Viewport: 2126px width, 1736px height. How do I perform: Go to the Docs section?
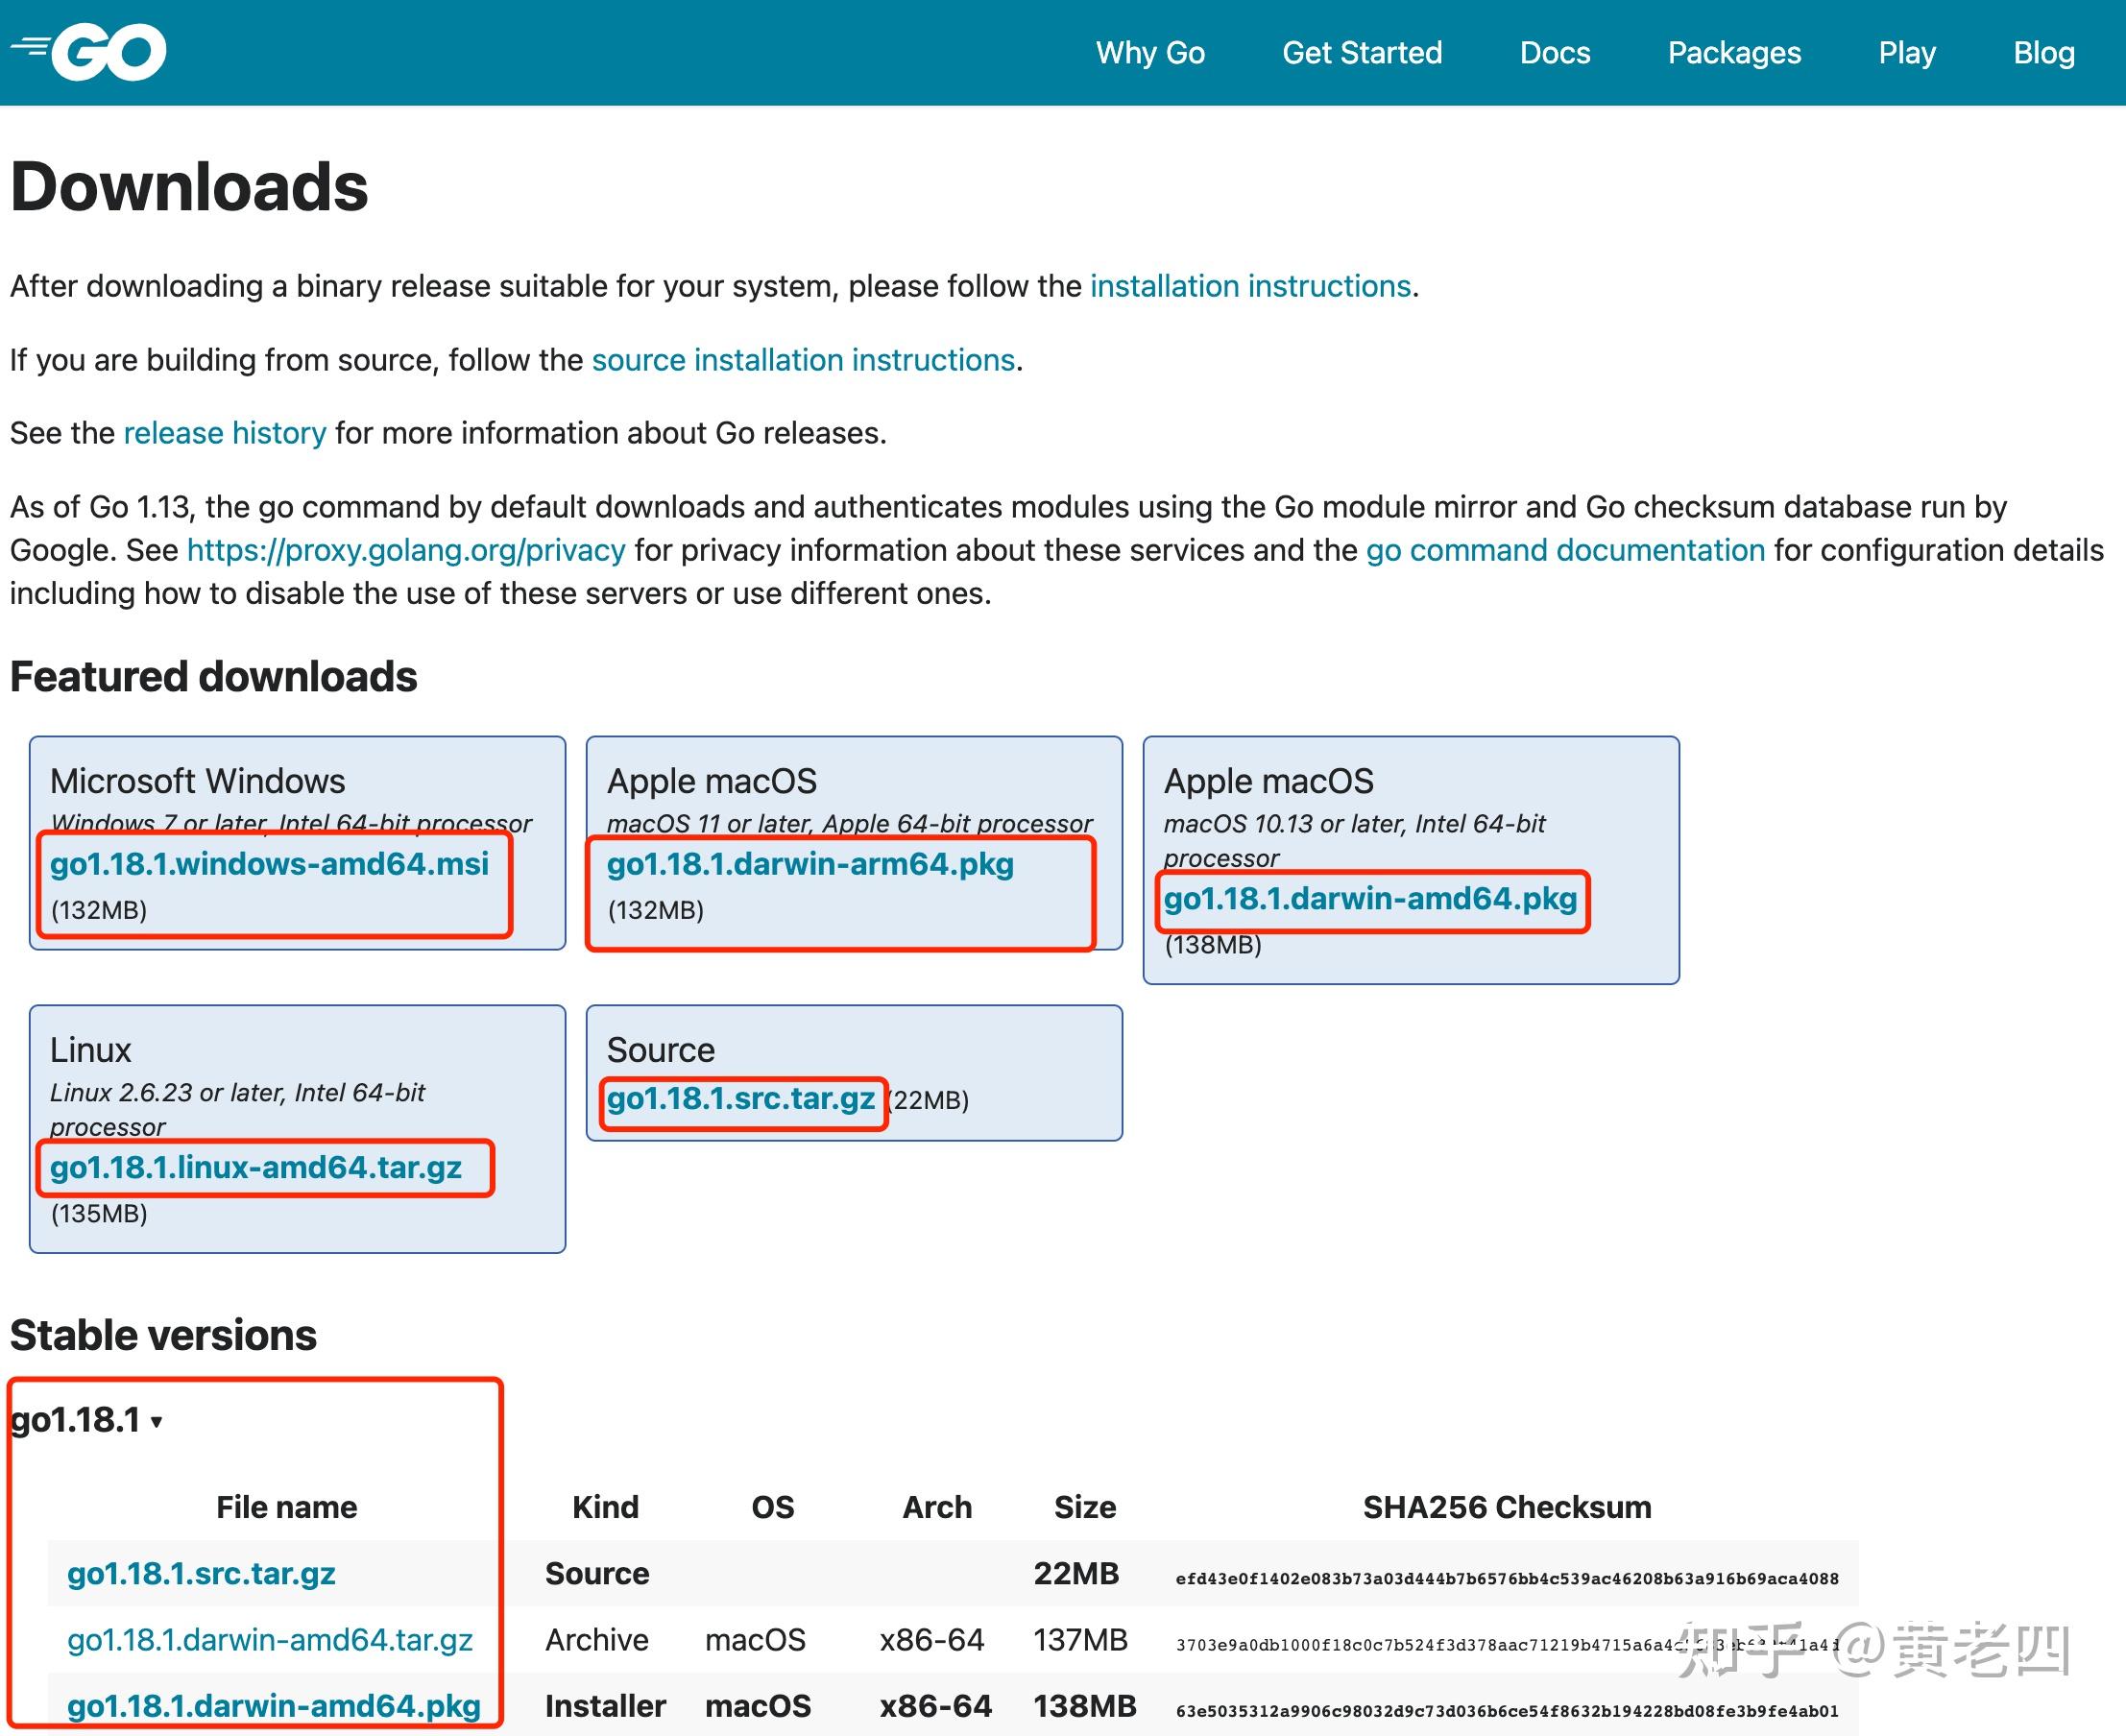point(1555,53)
